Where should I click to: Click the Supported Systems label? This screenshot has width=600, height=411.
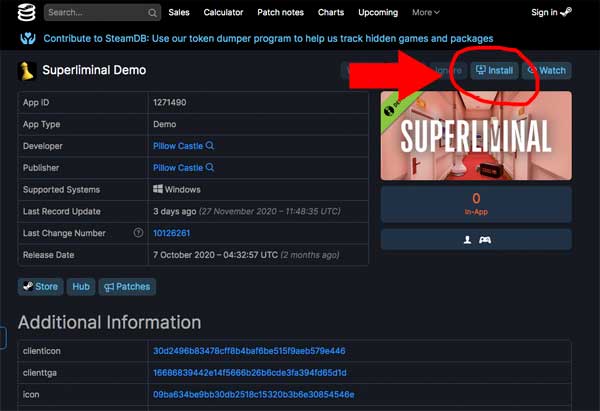(61, 189)
